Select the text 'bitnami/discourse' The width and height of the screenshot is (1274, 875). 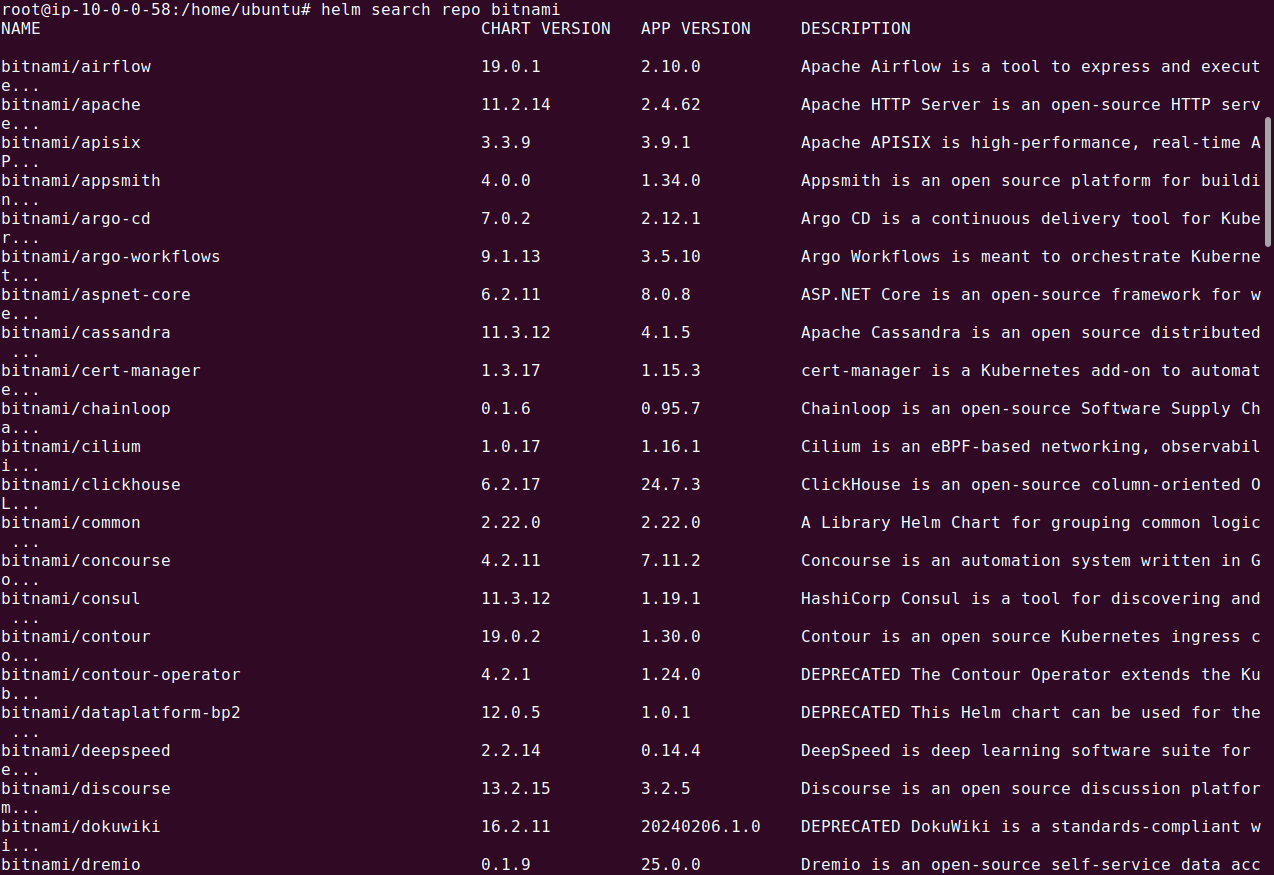pos(86,789)
